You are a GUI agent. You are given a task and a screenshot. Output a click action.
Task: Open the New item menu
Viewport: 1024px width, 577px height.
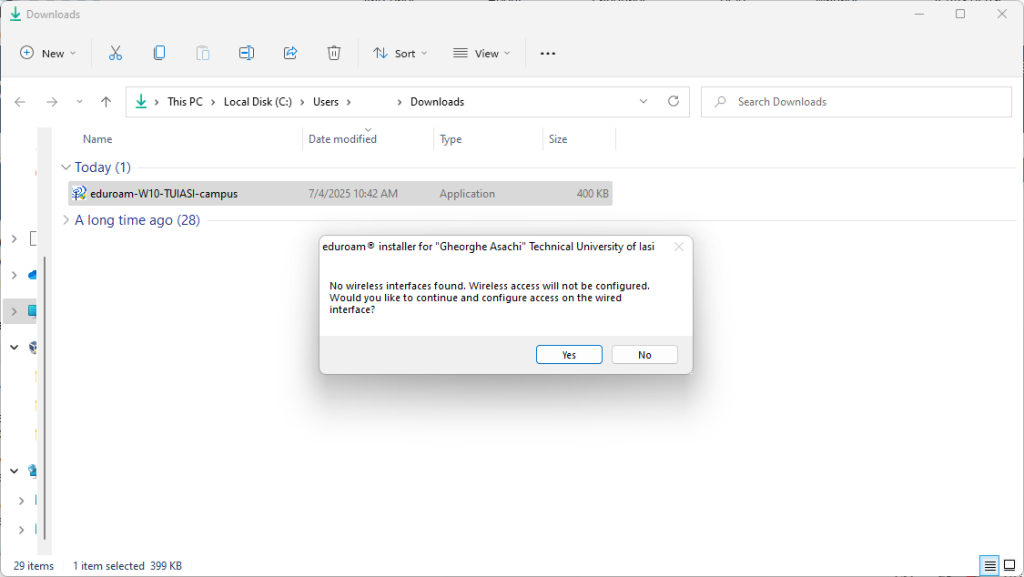coord(48,54)
